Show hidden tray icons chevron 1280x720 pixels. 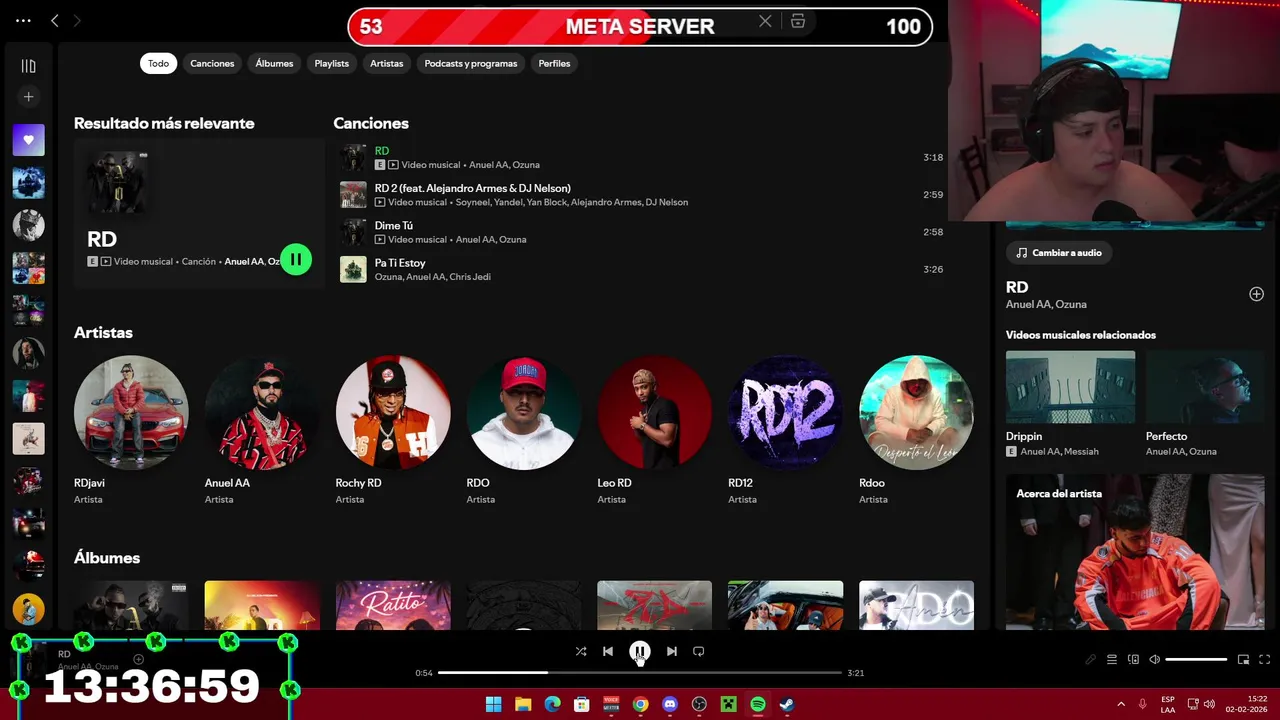tap(1120, 704)
